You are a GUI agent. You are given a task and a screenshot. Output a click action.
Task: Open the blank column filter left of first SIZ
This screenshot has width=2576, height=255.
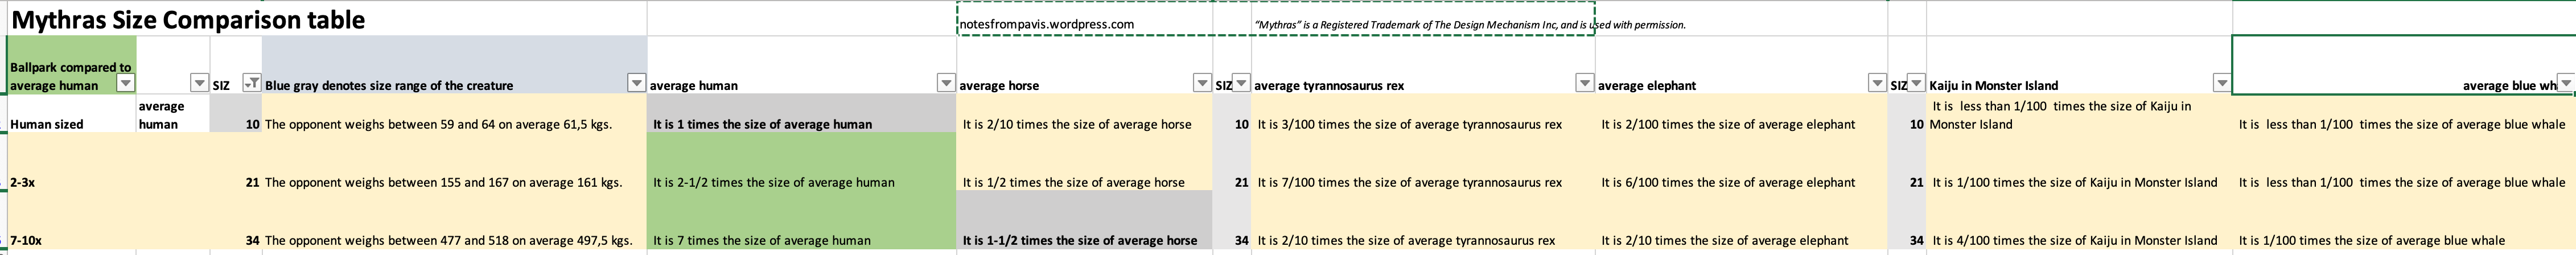199,83
